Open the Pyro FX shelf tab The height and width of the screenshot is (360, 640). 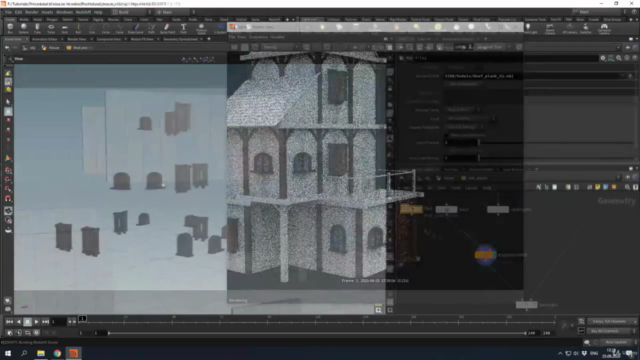click(556, 19)
